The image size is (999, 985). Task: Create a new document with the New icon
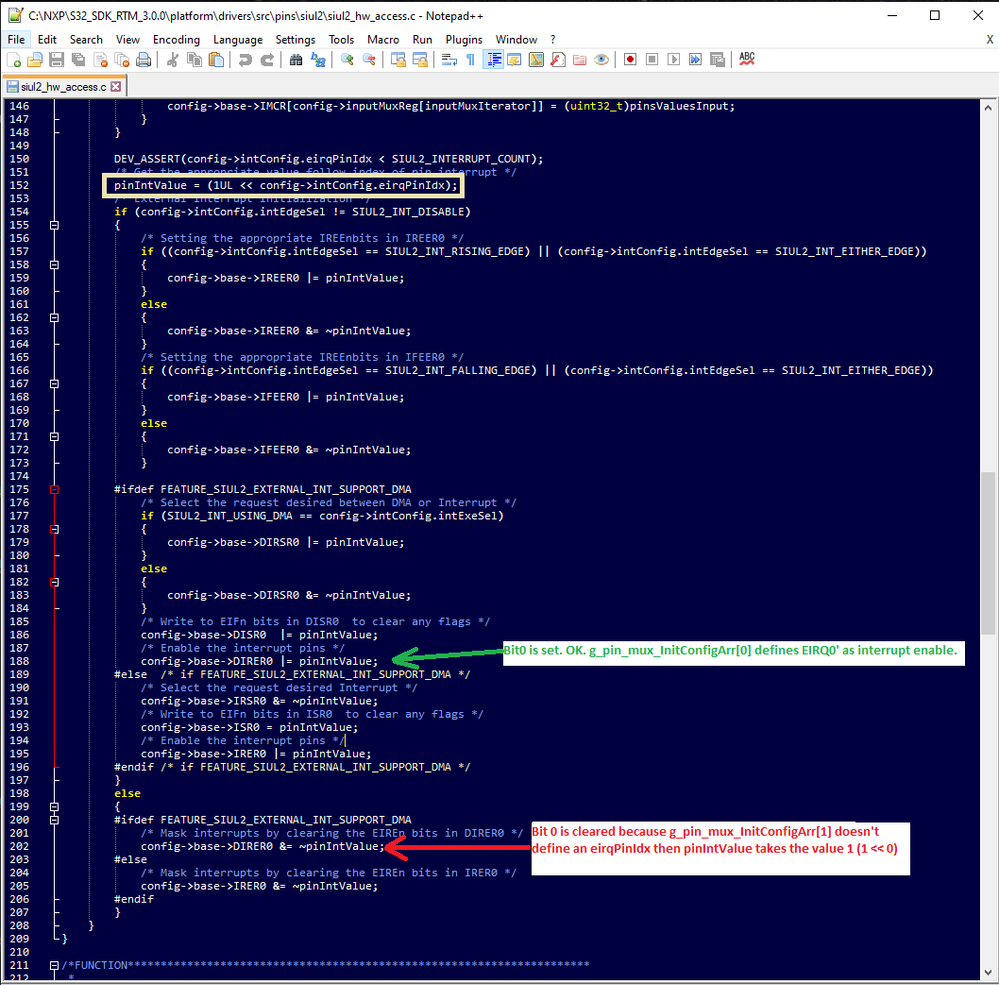(x=14, y=60)
